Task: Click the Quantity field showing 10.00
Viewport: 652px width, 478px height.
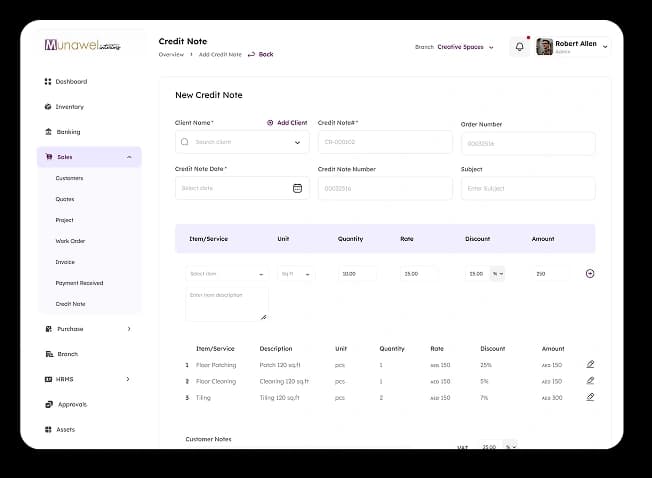Action: click(x=357, y=274)
